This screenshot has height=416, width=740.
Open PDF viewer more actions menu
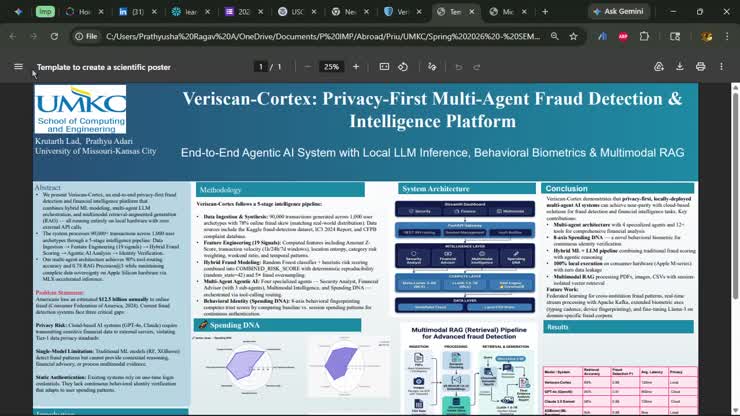point(721,67)
